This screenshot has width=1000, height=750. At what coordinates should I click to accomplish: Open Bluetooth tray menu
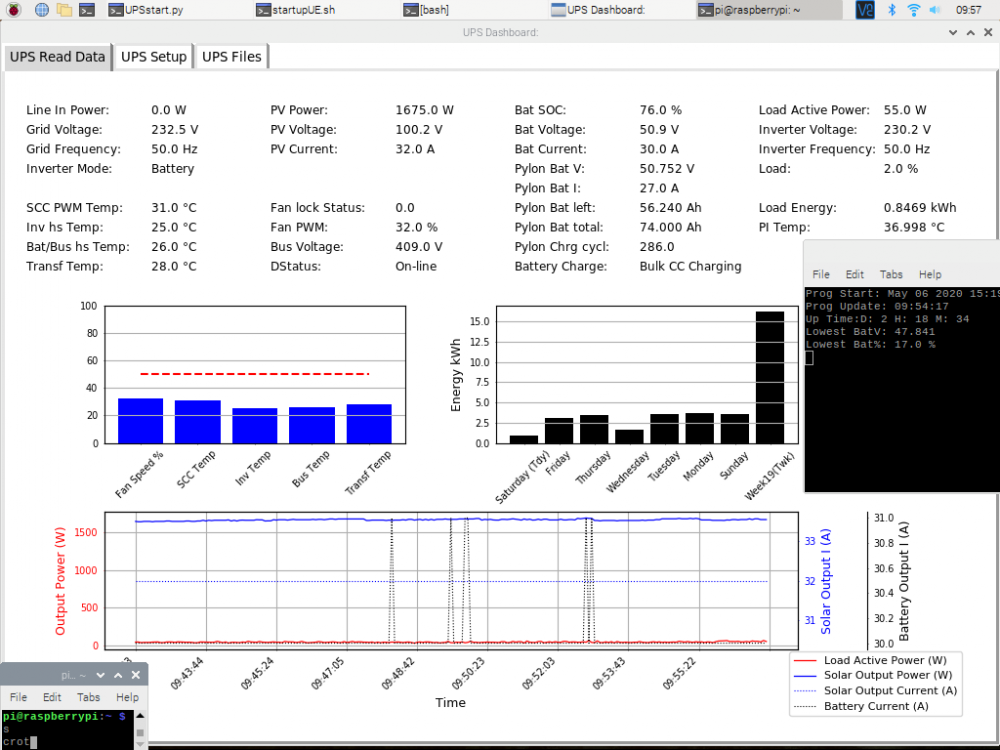[892, 10]
